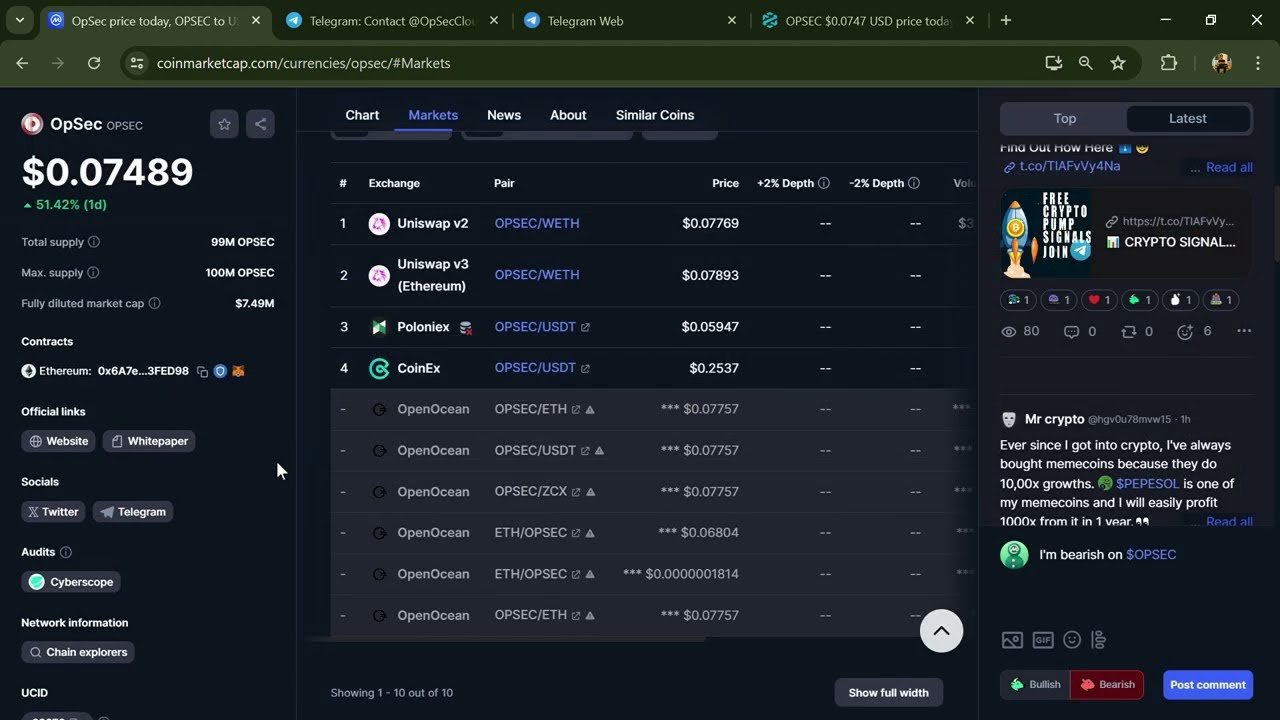Add a reaction with the emoji-plus icon
1280x720 pixels.
coord(1186,331)
